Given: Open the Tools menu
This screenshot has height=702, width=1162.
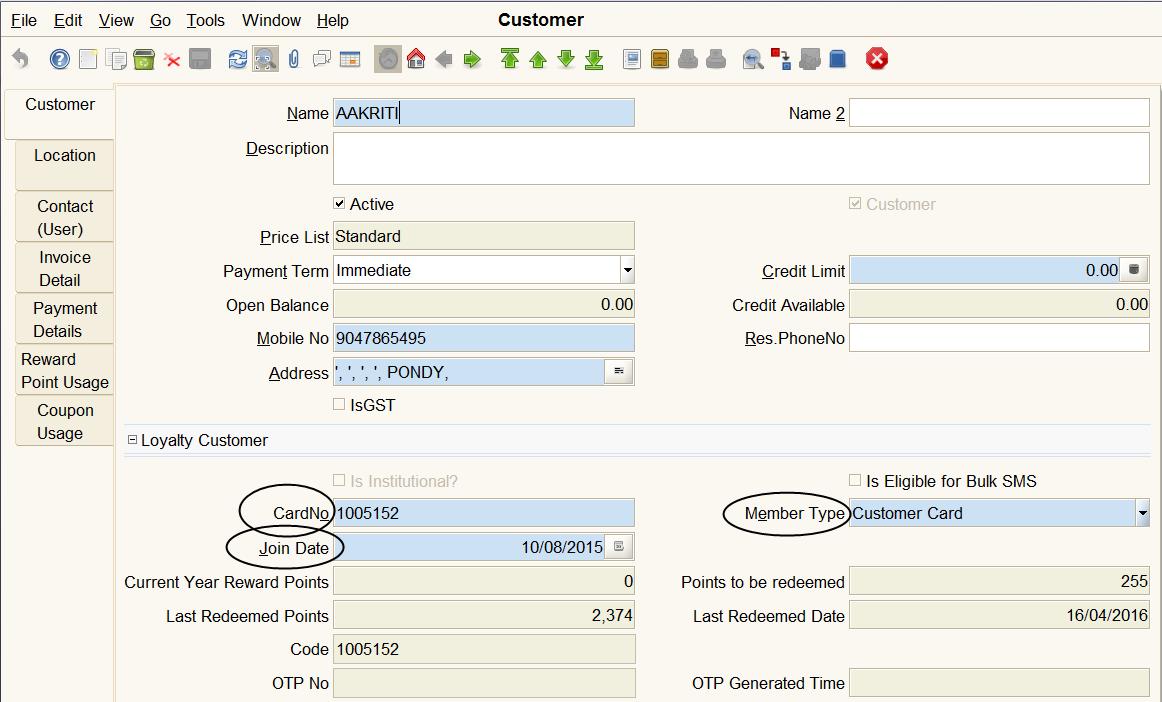Looking at the screenshot, I should [205, 21].
